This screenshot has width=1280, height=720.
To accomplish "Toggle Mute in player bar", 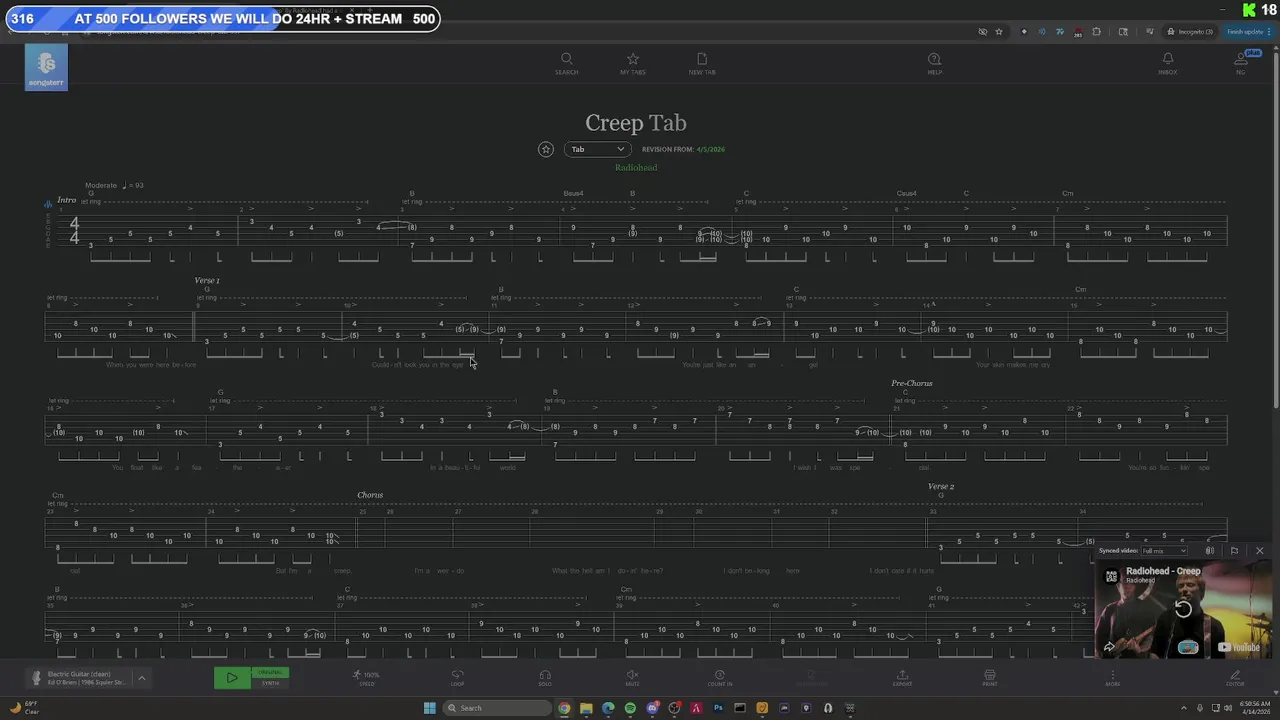I will (632, 678).
